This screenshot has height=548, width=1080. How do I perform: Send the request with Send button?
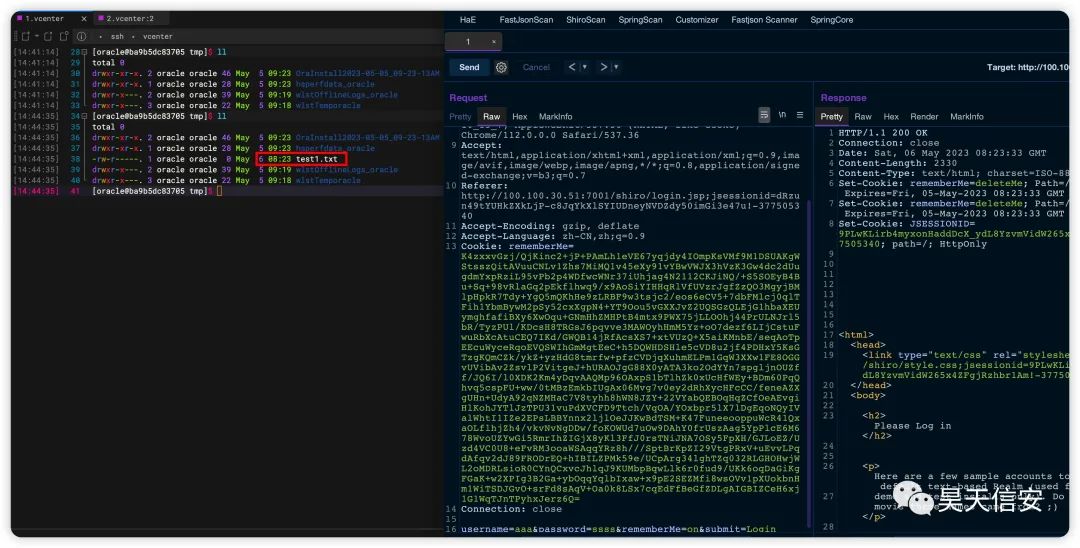(469, 67)
